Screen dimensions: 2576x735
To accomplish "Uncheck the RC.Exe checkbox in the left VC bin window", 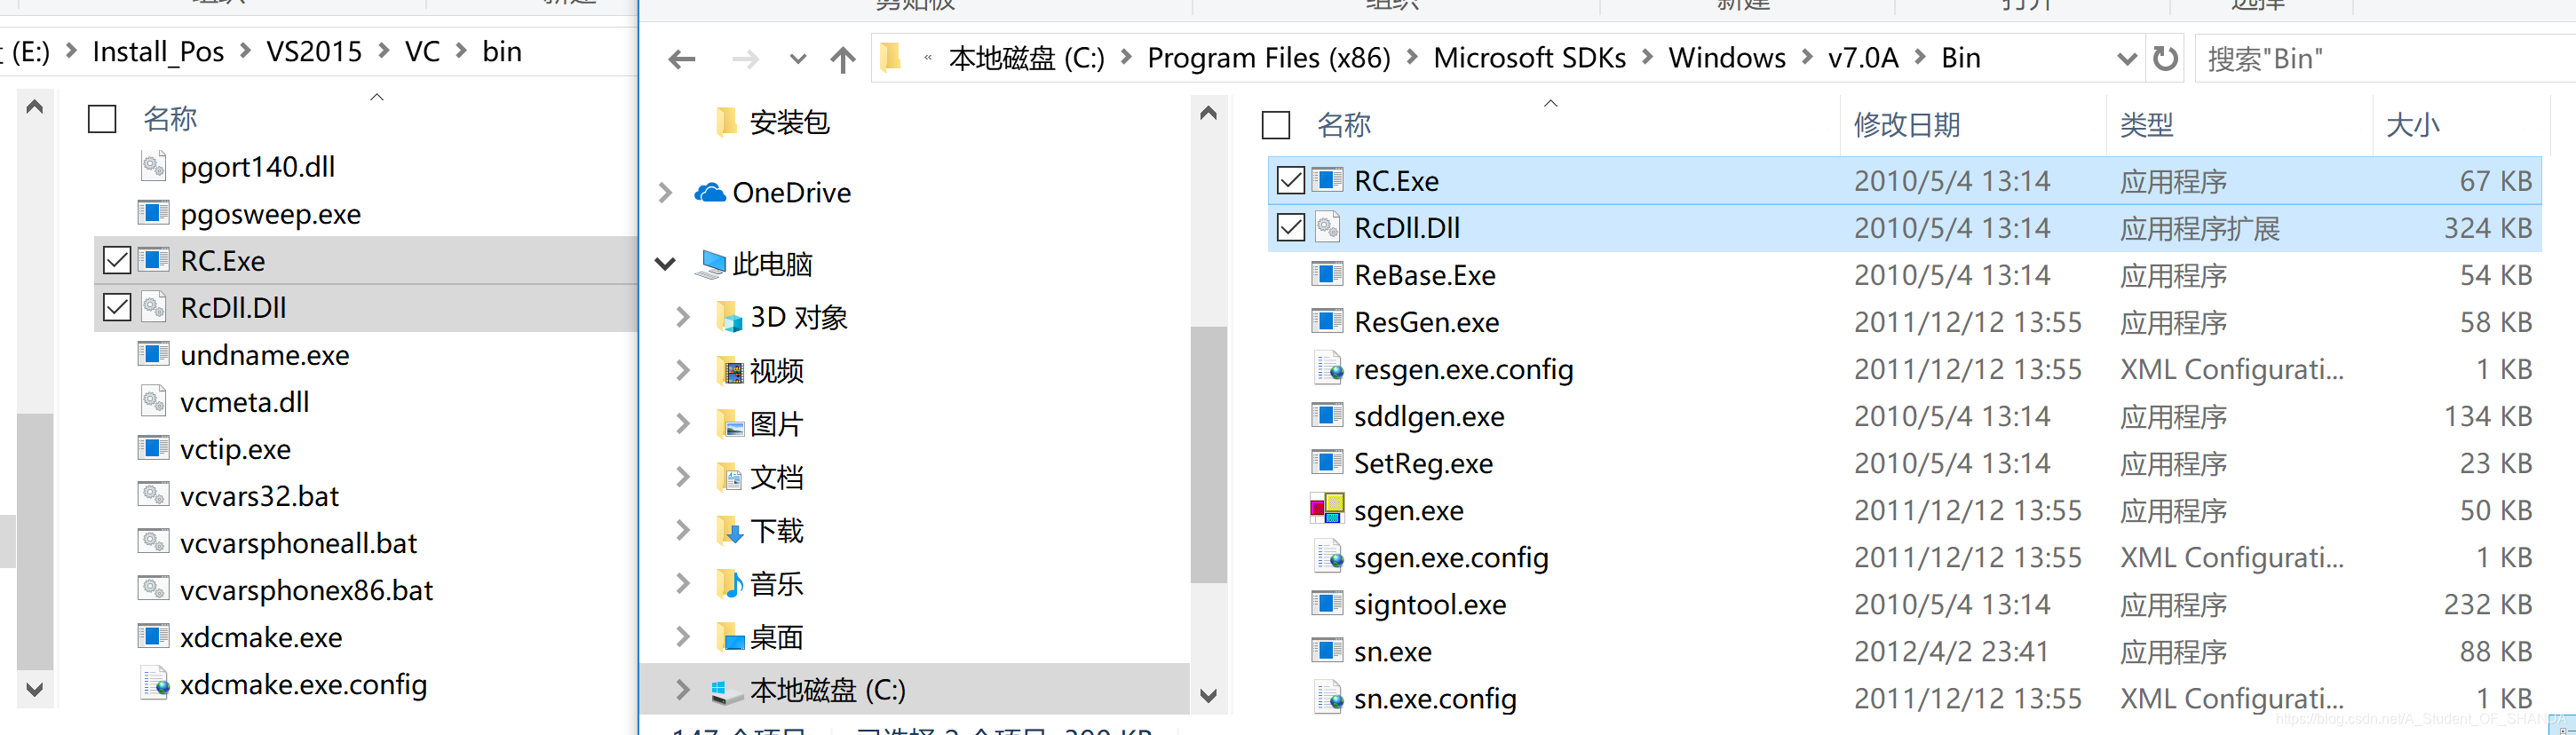I will (x=117, y=261).
